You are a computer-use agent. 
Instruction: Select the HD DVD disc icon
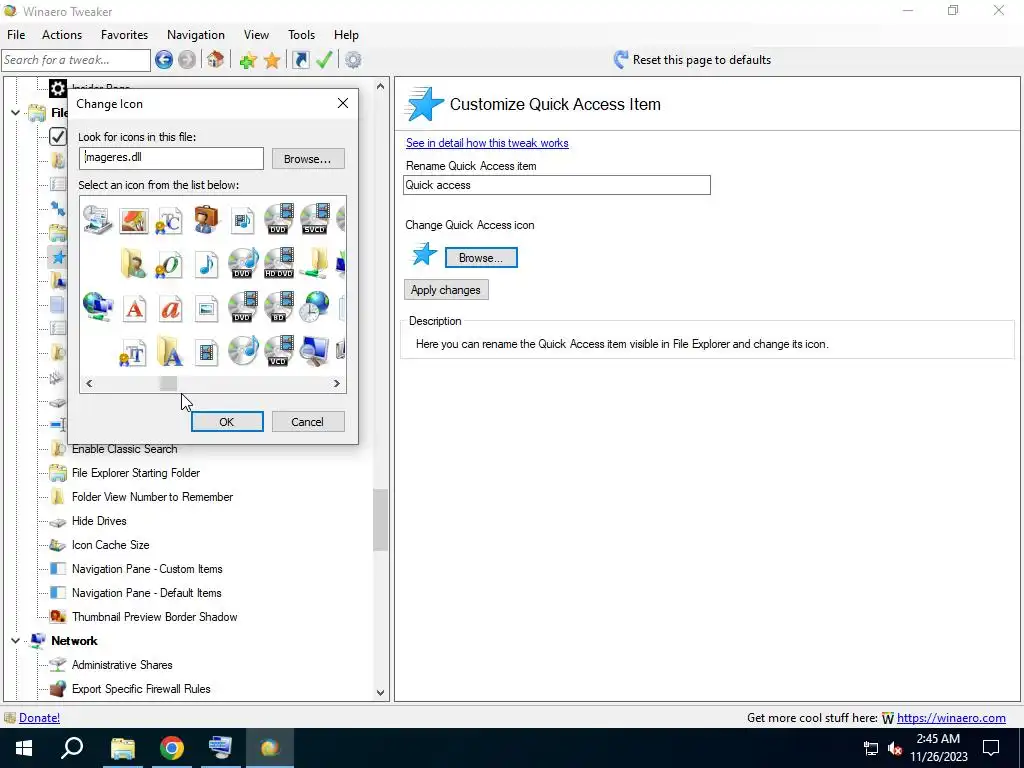click(x=279, y=263)
